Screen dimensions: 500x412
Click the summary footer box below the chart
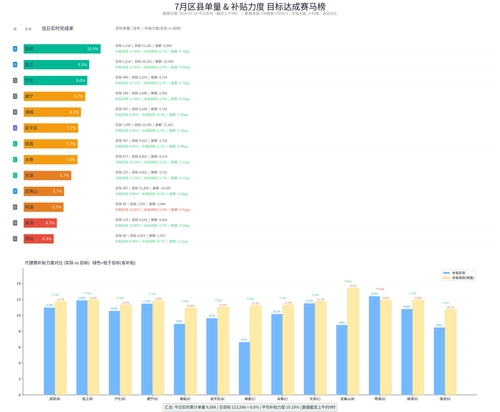(x=250, y=407)
